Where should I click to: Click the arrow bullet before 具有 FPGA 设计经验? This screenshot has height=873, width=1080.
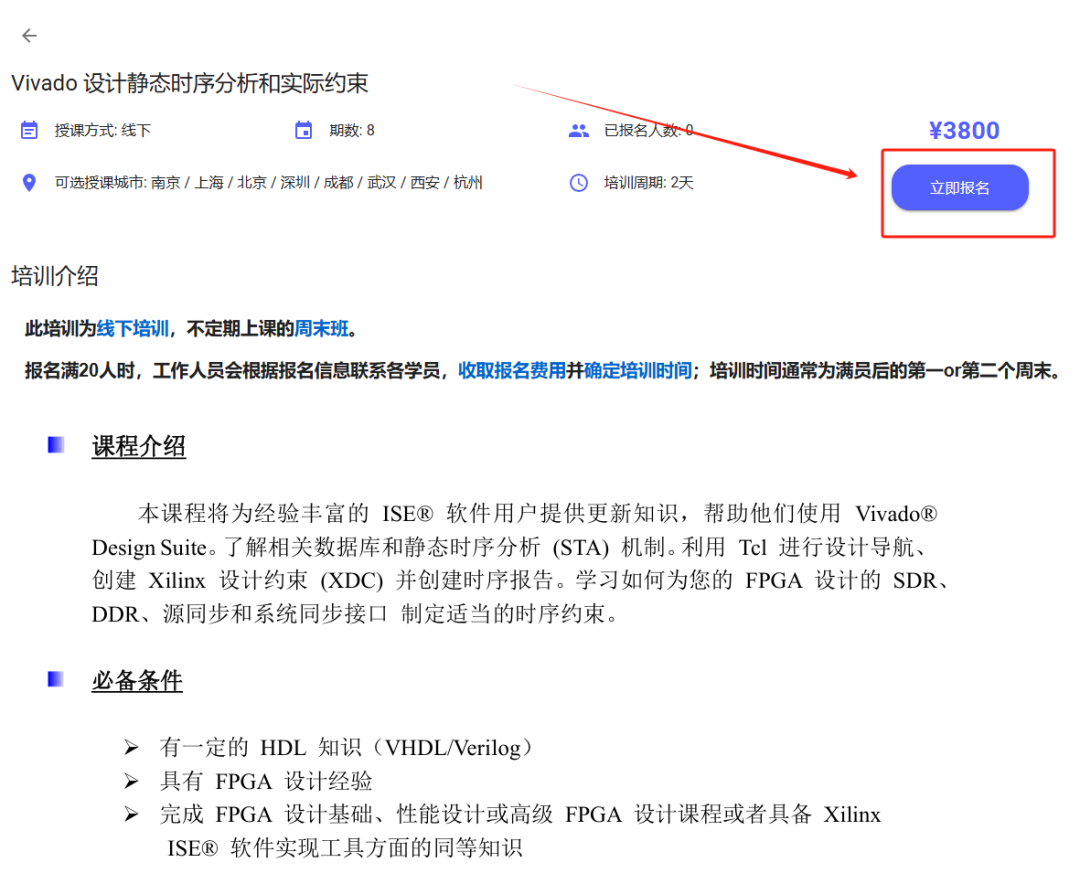tap(131, 781)
